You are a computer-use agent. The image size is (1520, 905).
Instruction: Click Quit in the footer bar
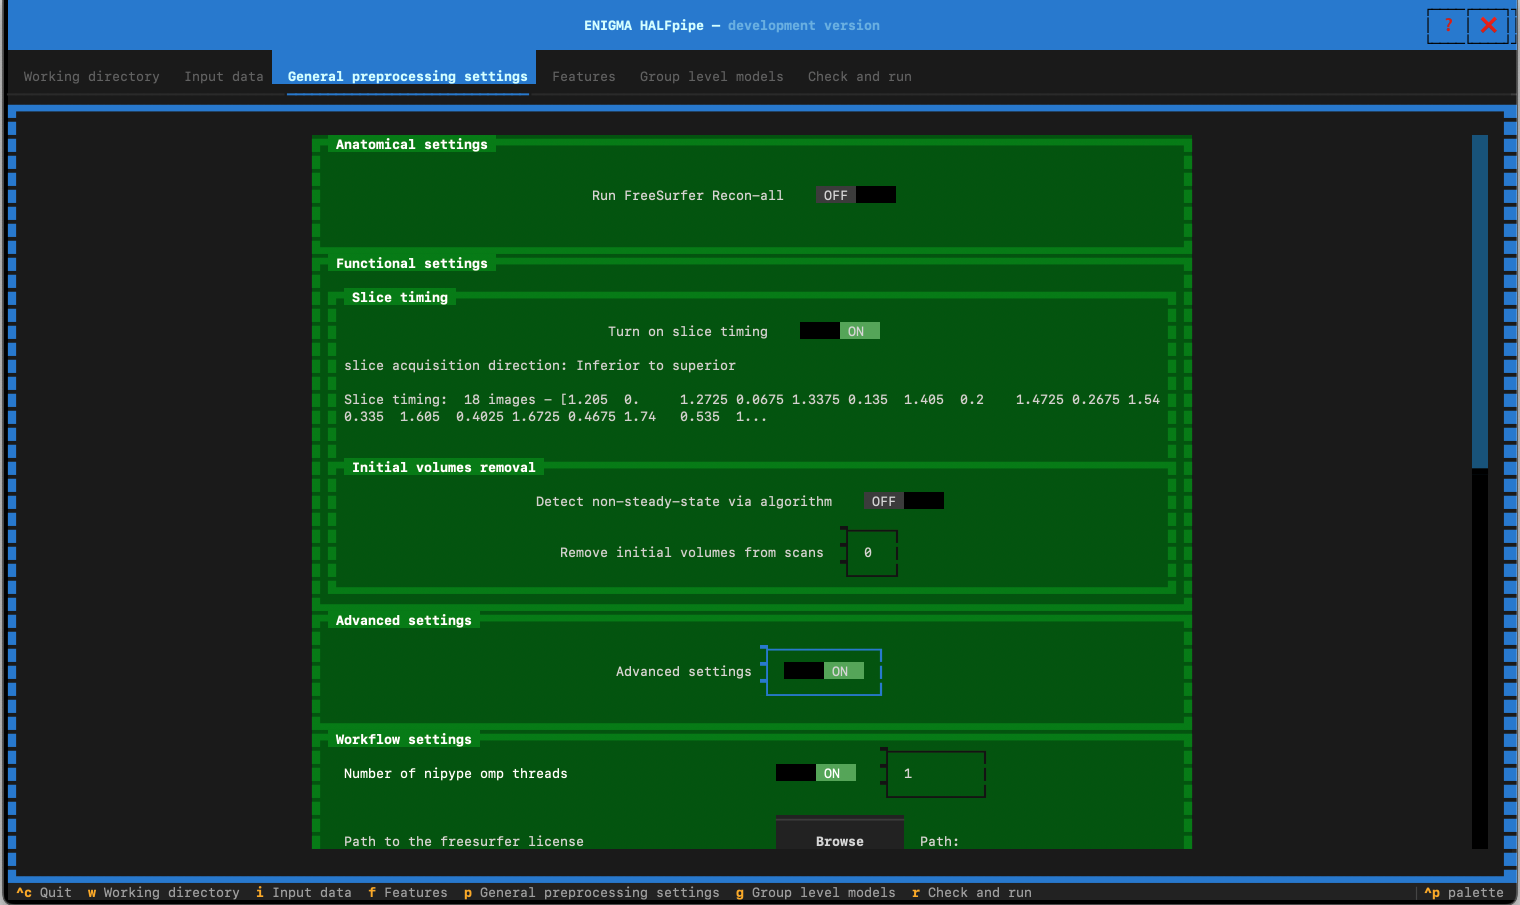coord(43,892)
